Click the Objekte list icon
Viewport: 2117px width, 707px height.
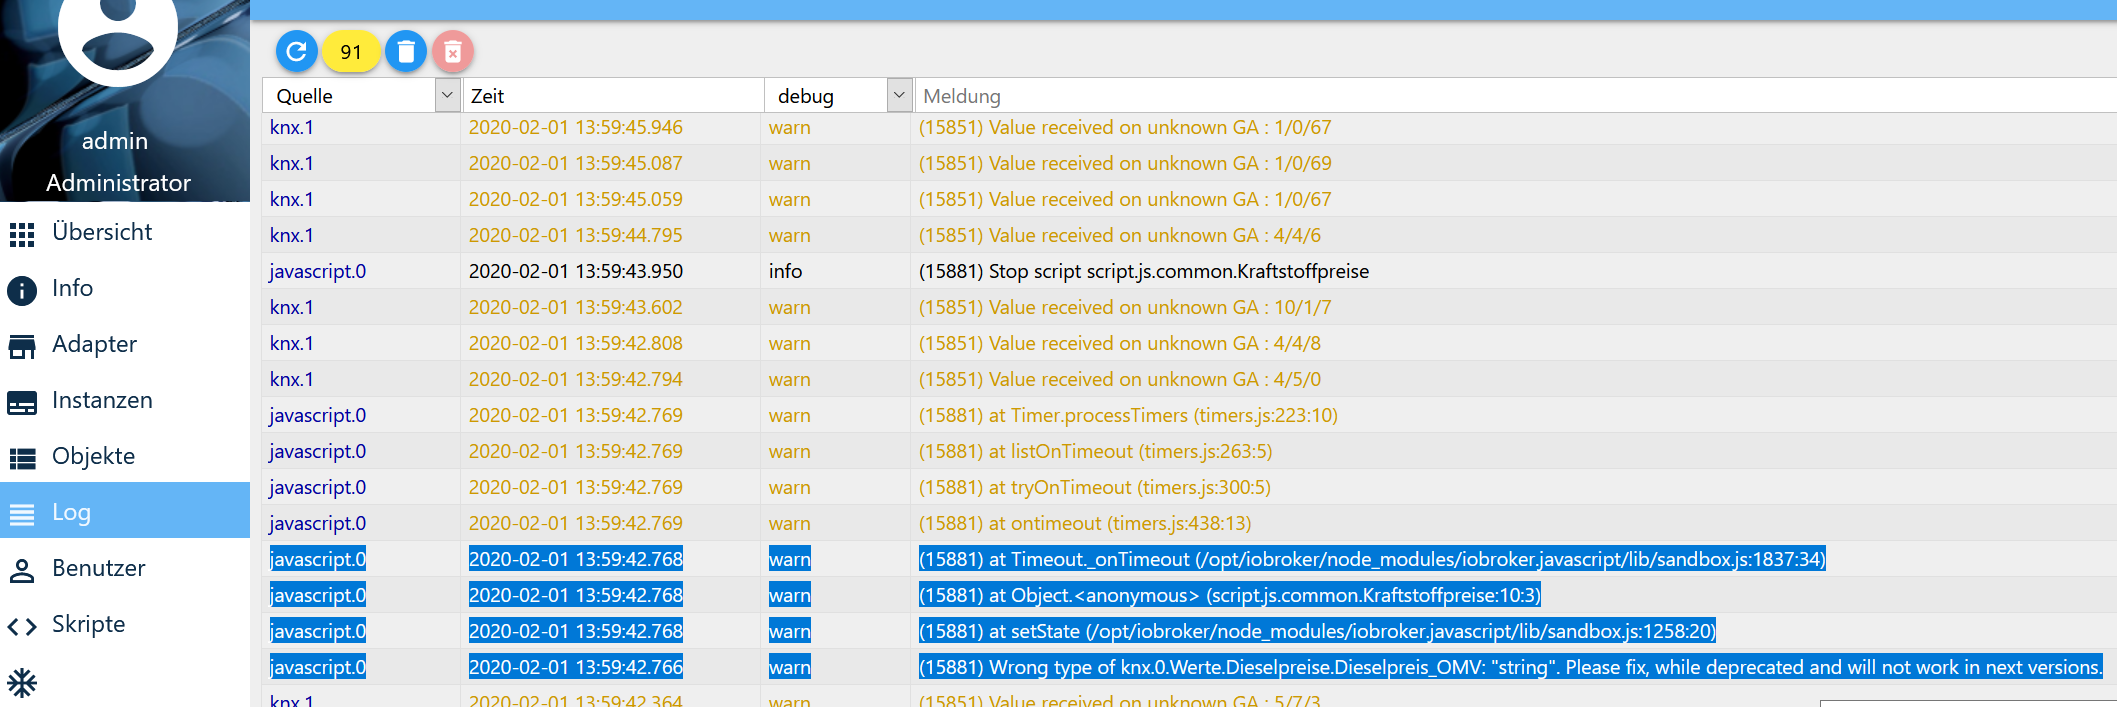tap(22, 458)
